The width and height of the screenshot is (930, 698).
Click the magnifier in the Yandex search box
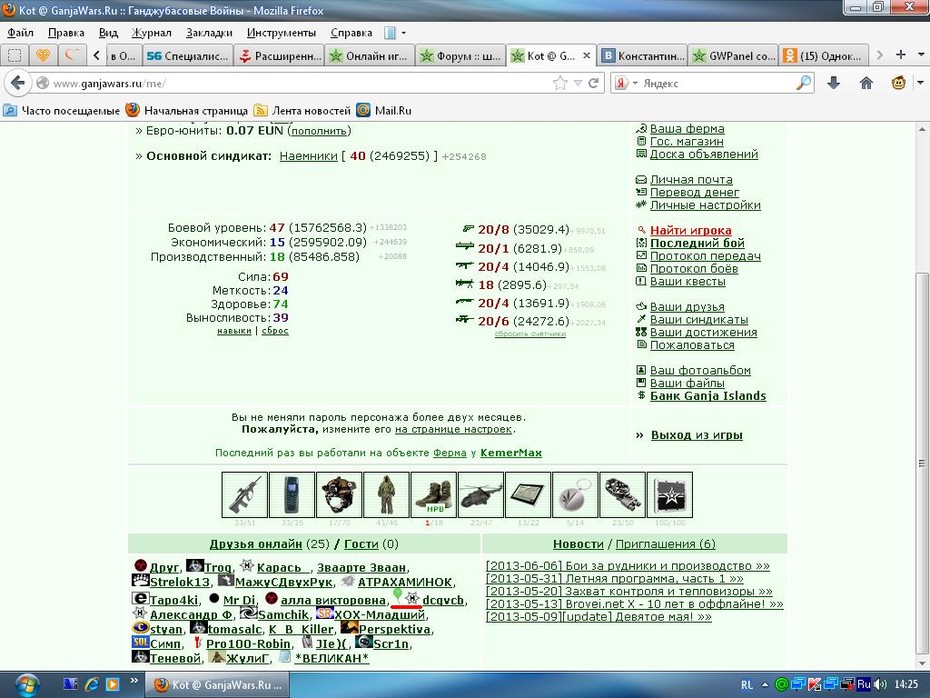(803, 83)
